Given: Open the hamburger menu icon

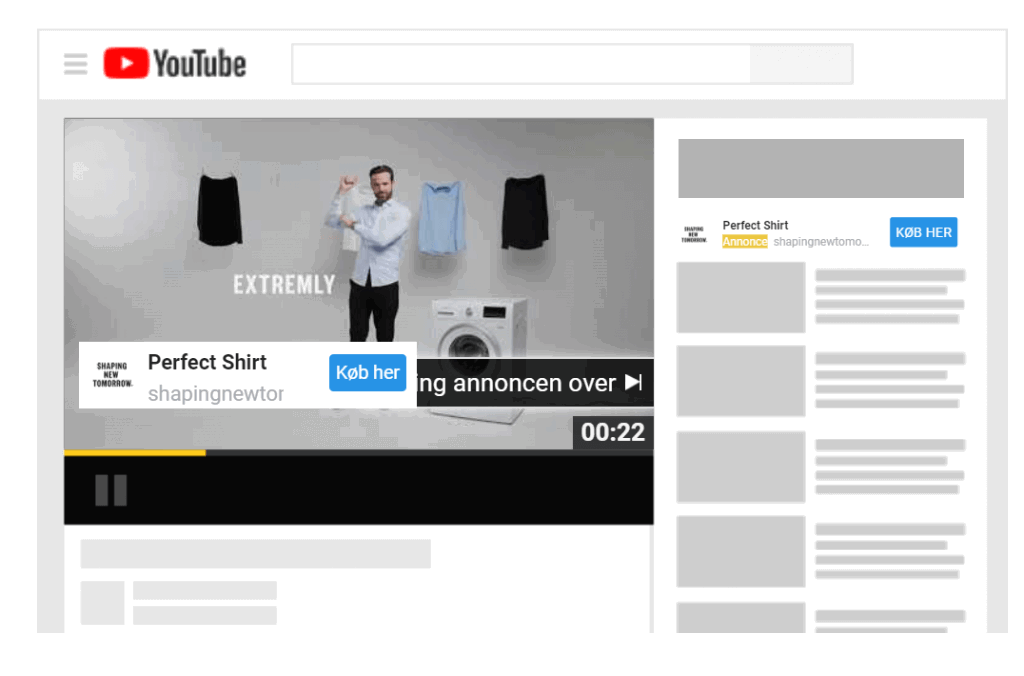Looking at the screenshot, I should (x=76, y=64).
